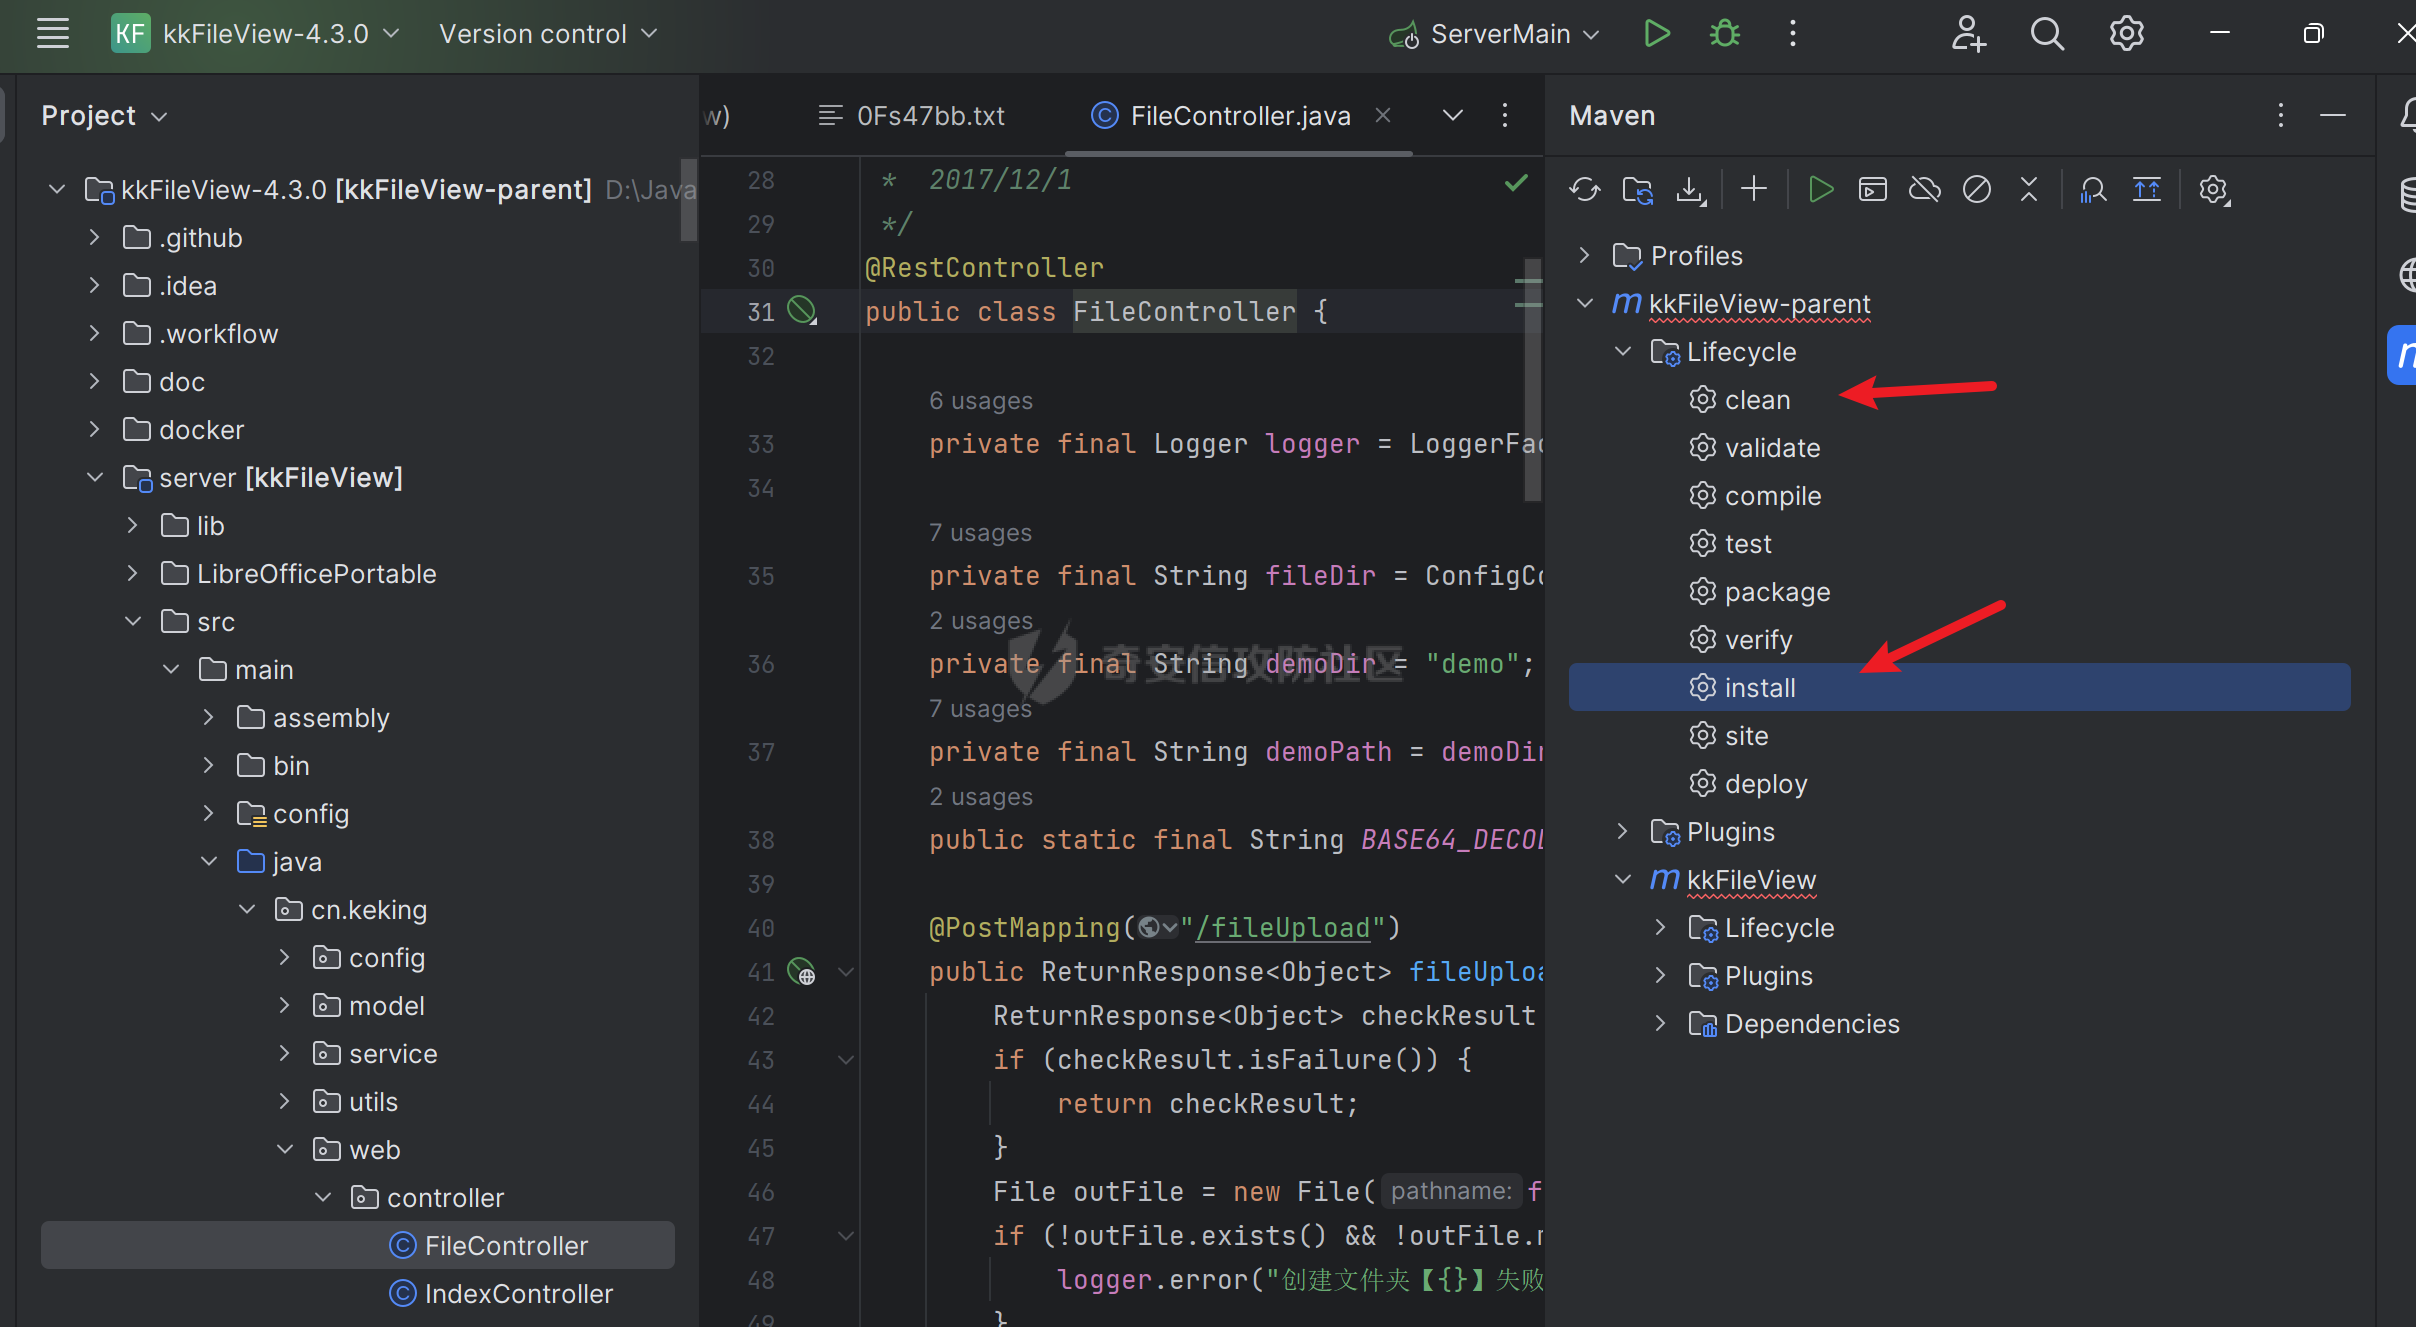Select Maven validate goal

[1772, 447]
